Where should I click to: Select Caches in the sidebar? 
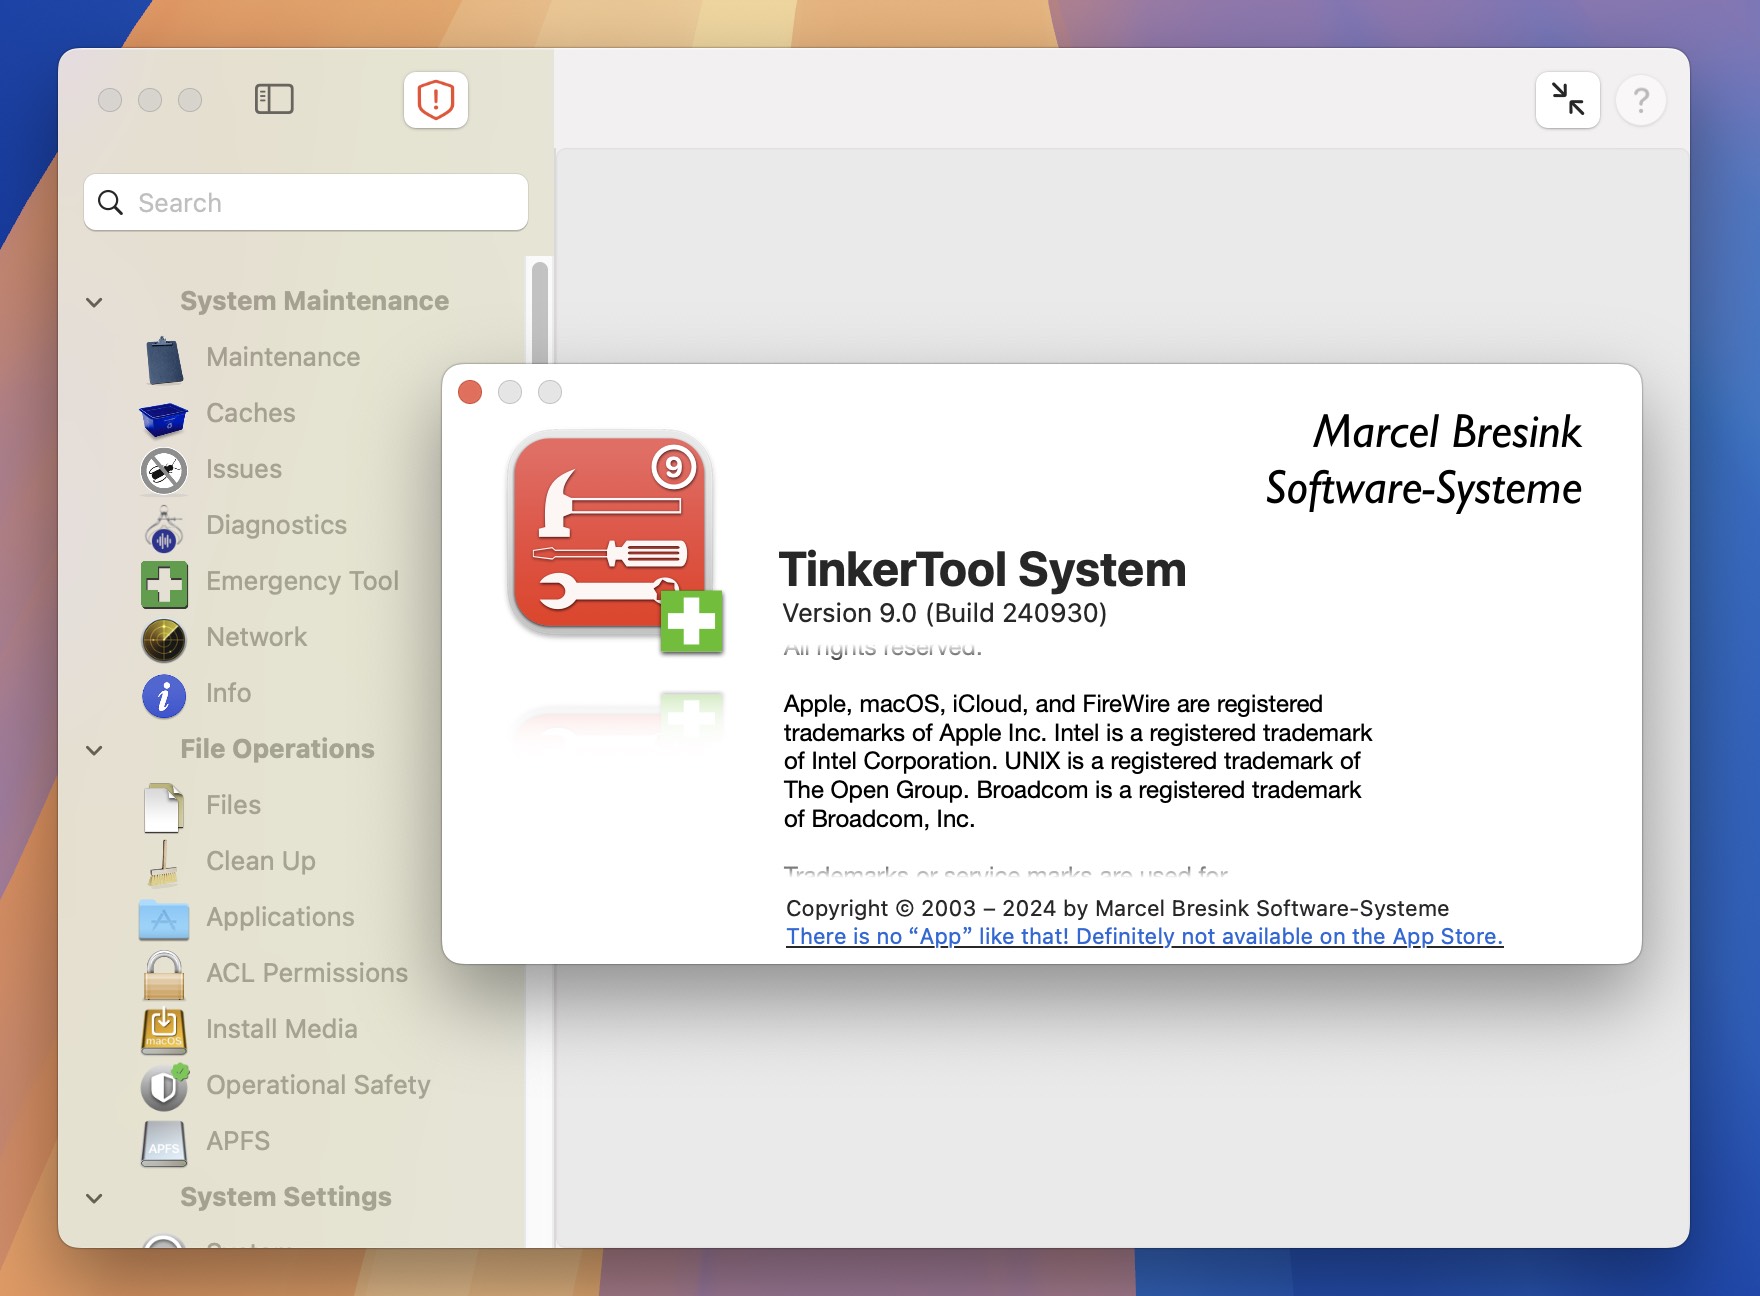[251, 413]
